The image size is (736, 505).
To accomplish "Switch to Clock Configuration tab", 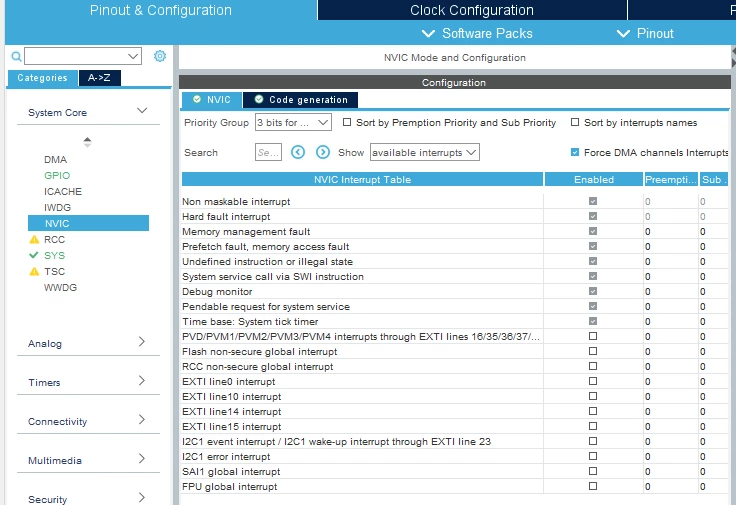I will click(x=472, y=10).
